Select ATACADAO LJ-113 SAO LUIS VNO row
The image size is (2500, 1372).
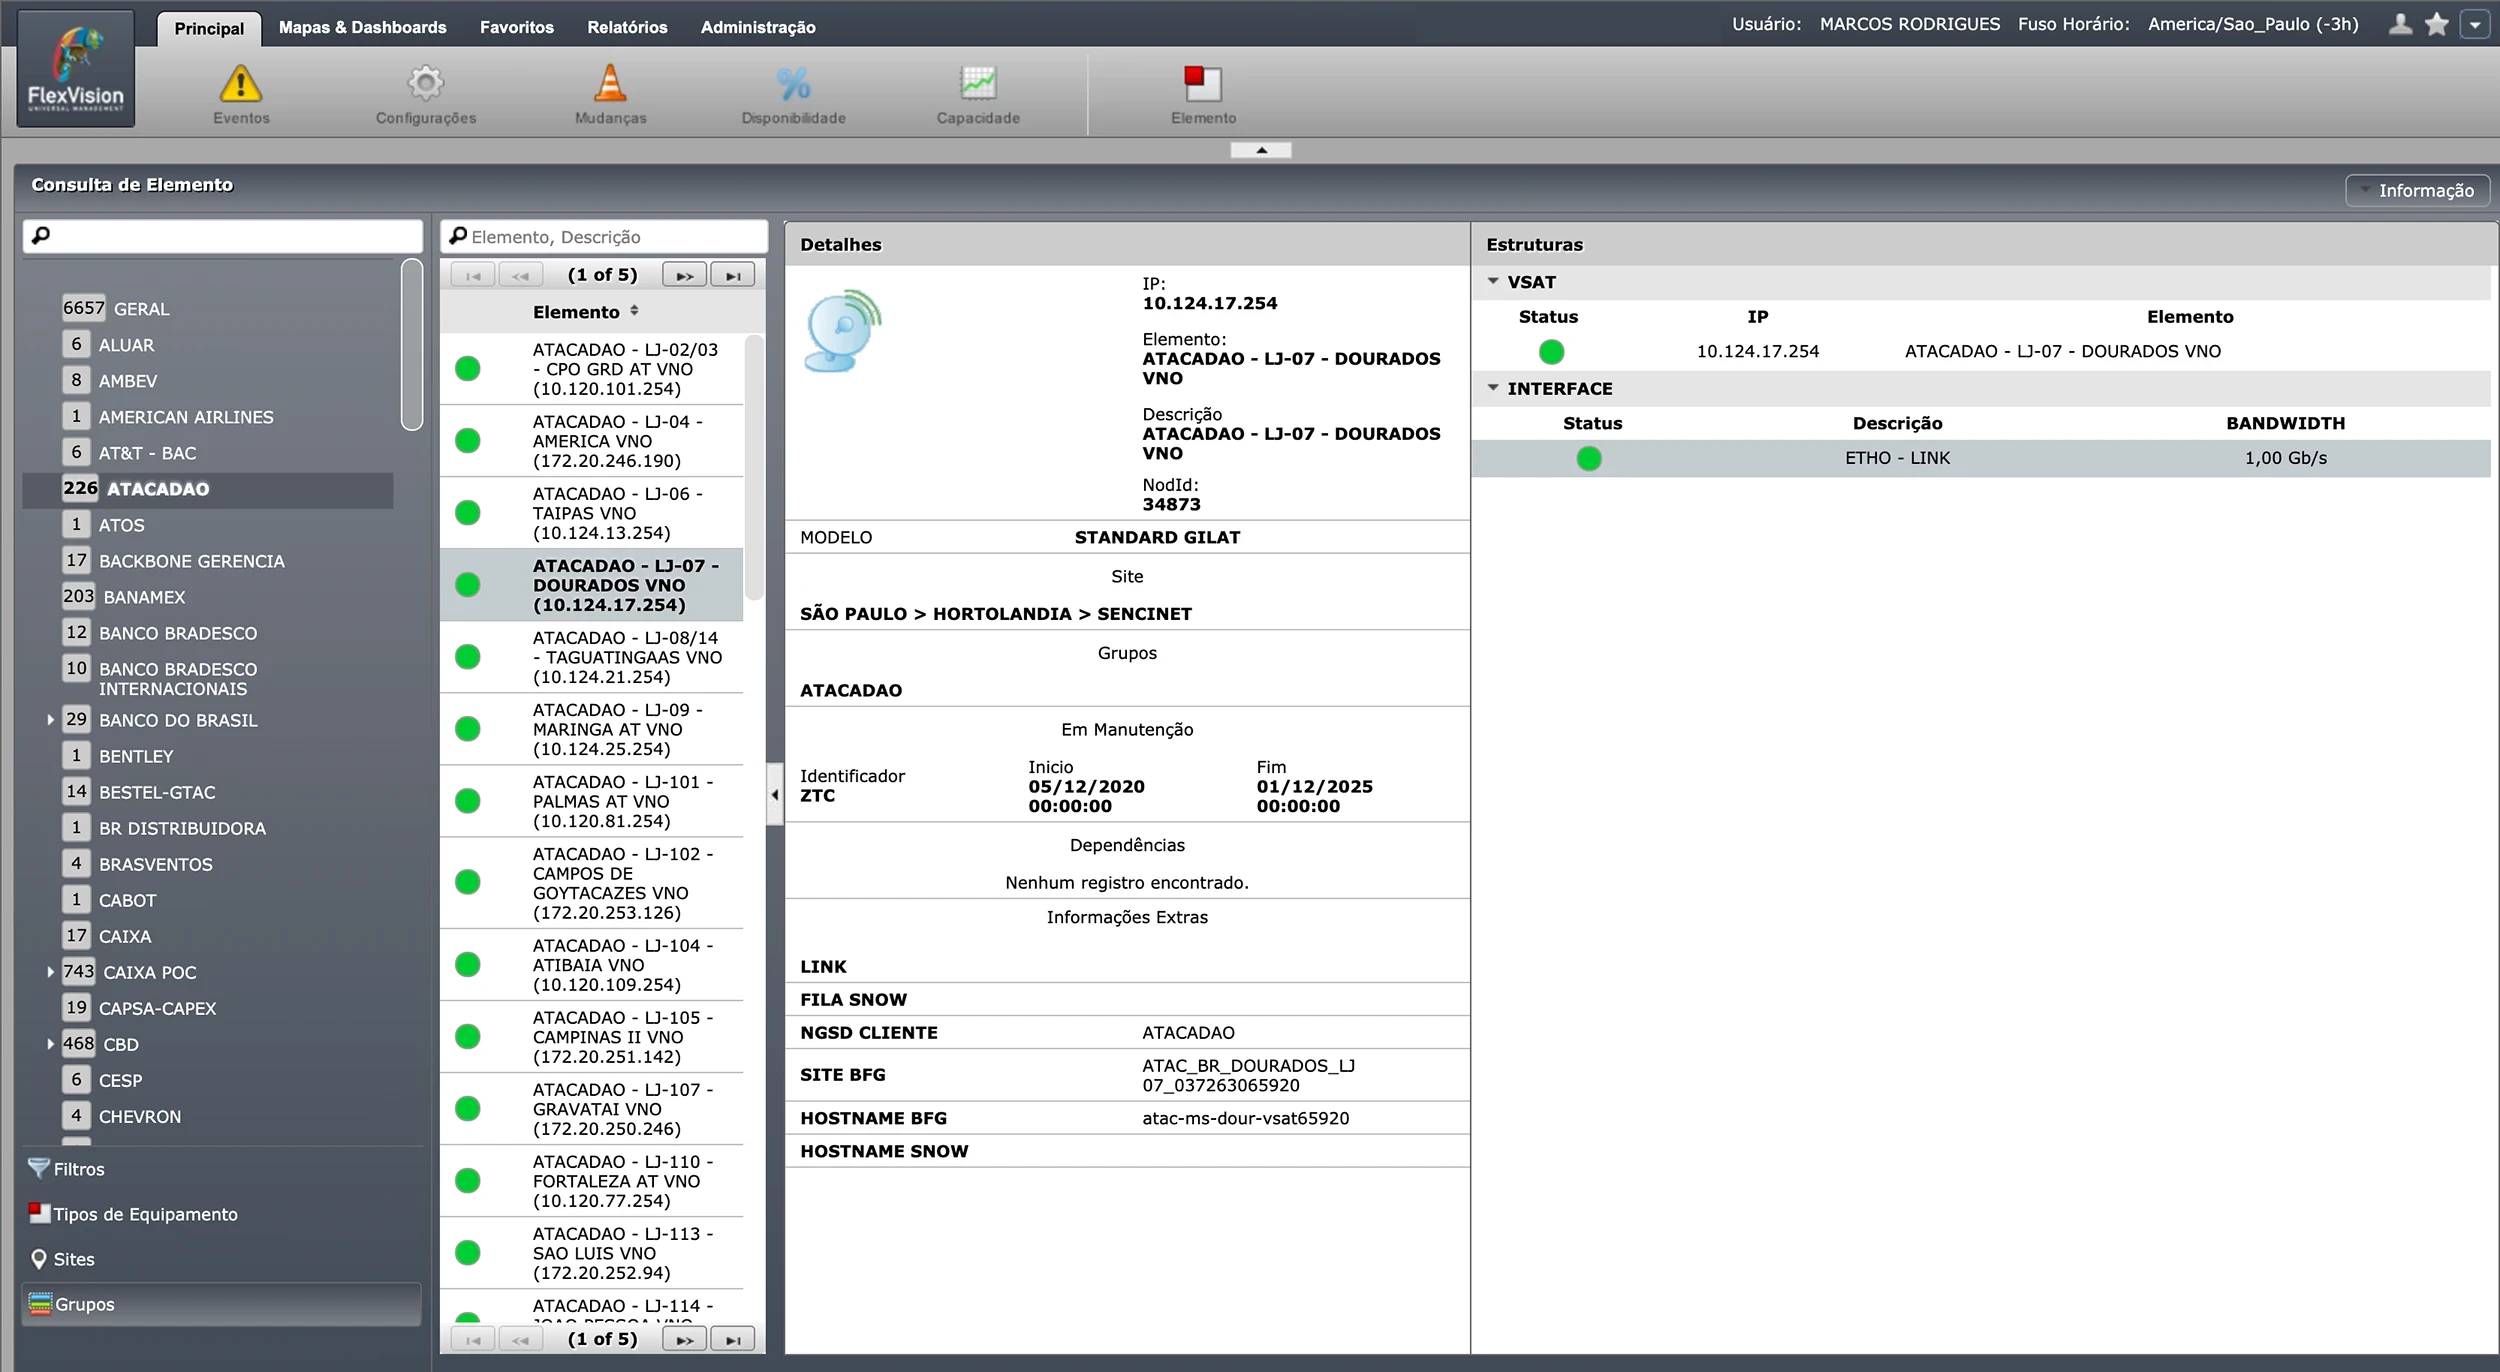592,1253
